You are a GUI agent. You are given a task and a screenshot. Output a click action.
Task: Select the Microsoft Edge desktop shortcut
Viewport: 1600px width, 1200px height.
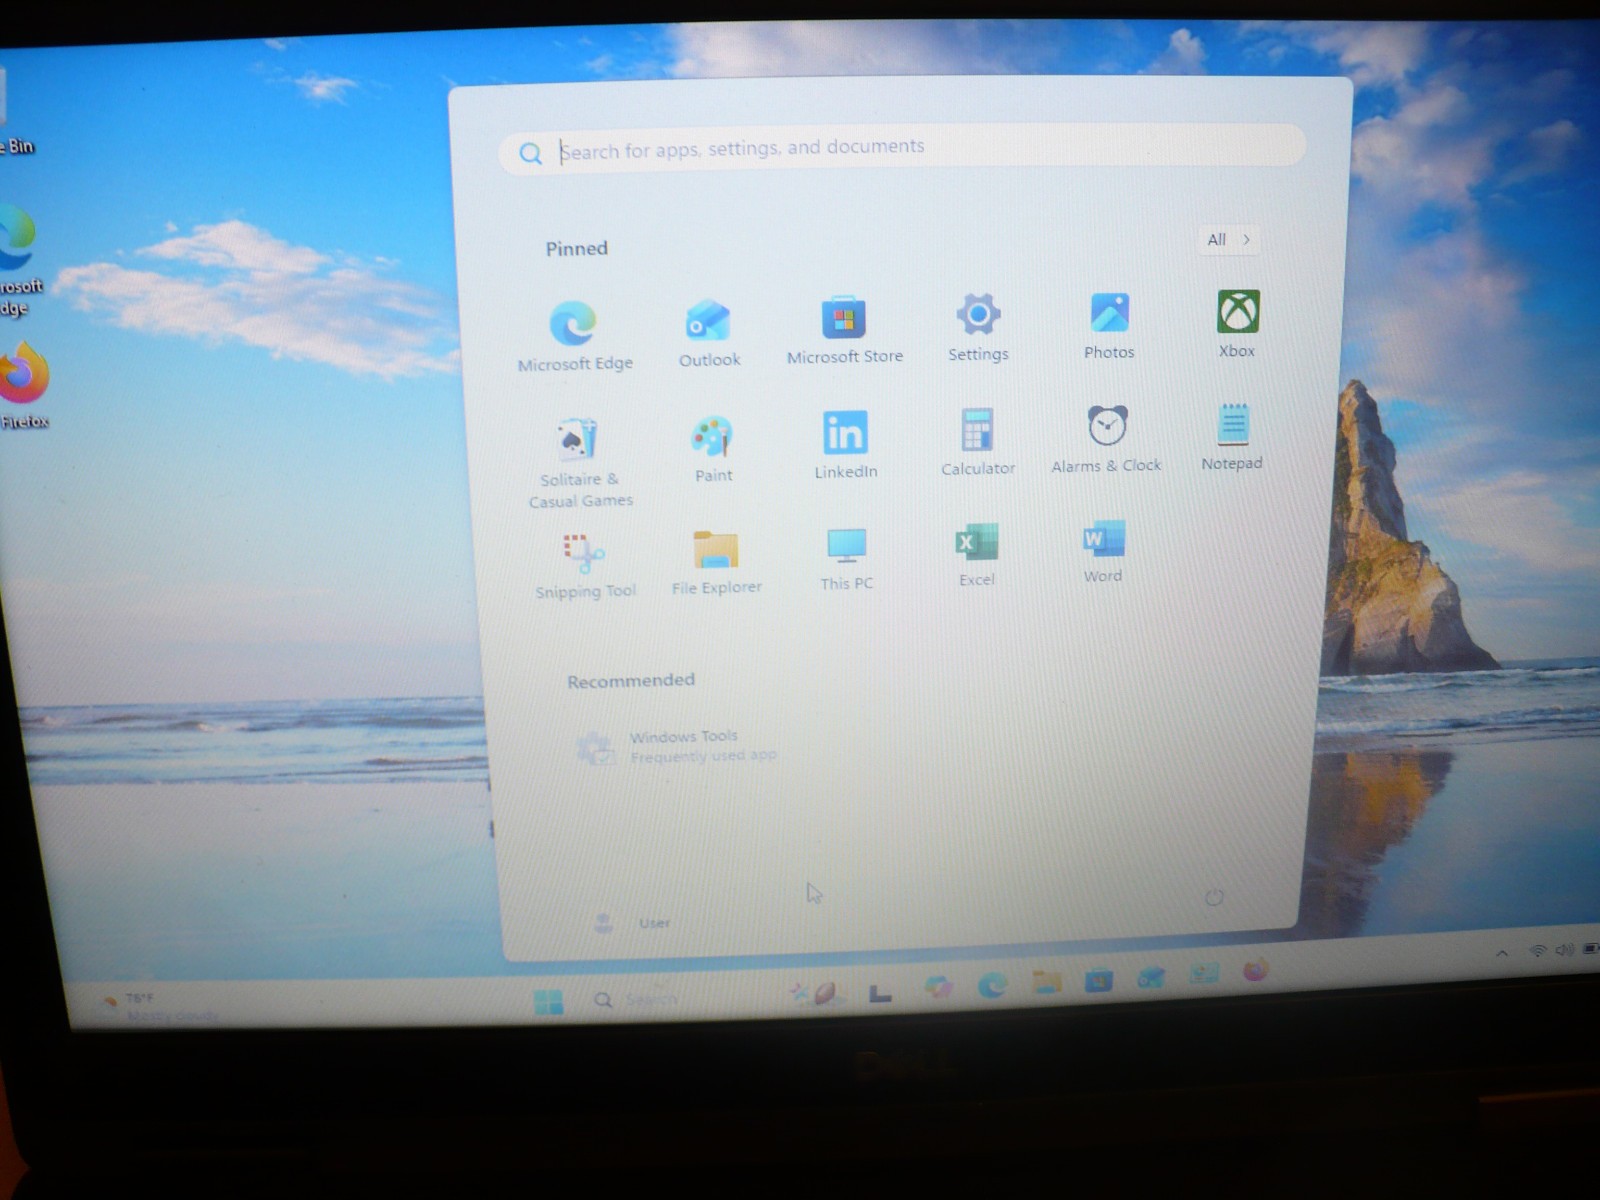(20, 262)
